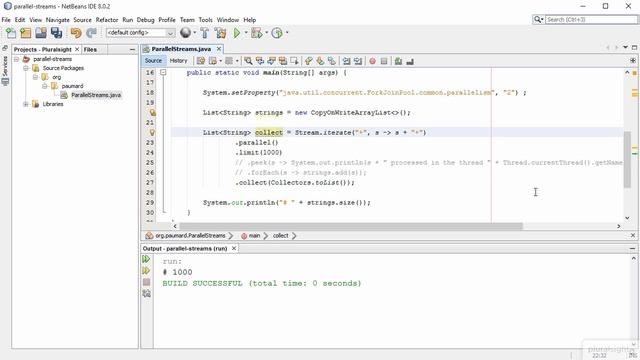
Task: Click the Last Edit icon in editor toolbar
Action: 201,61
